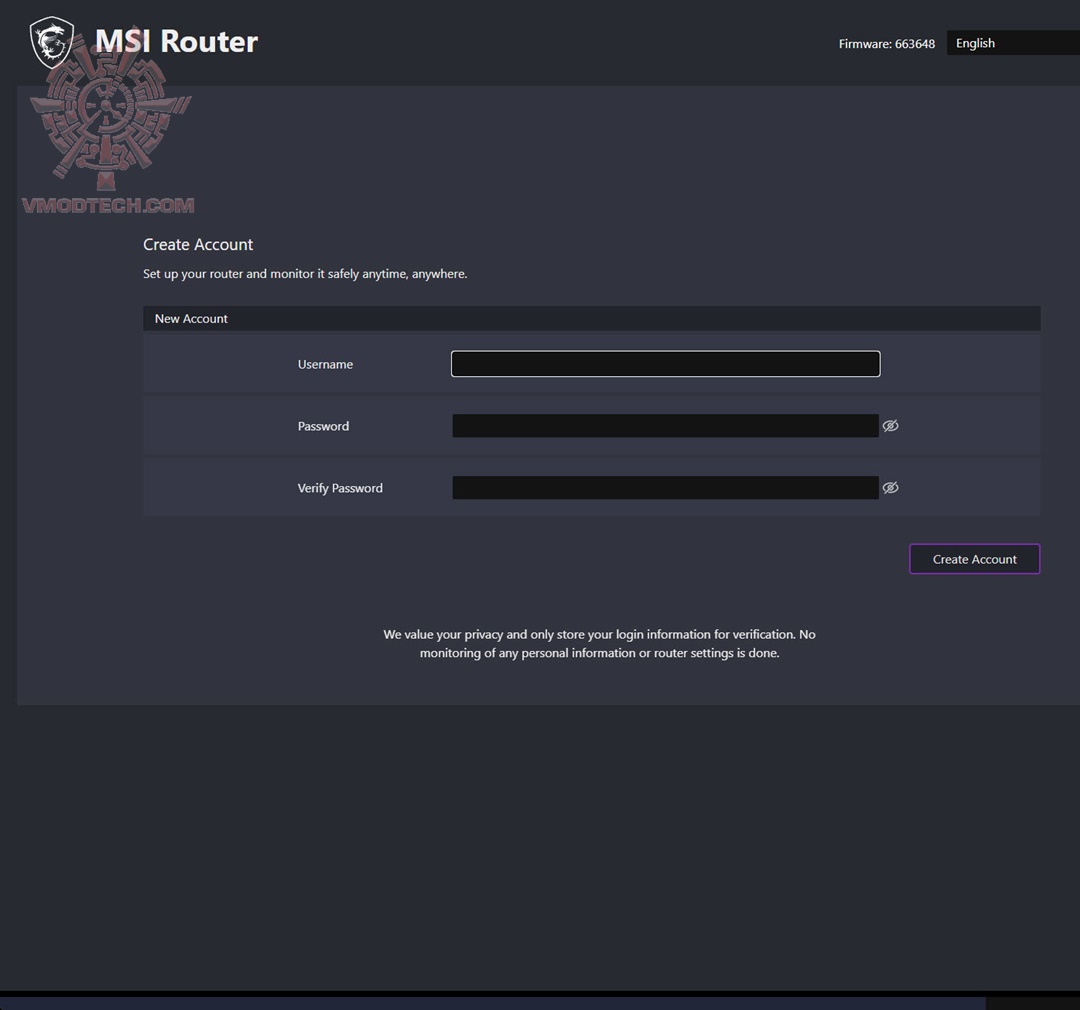1080x1010 pixels.
Task: Click the privacy notice text
Action: [599, 643]
